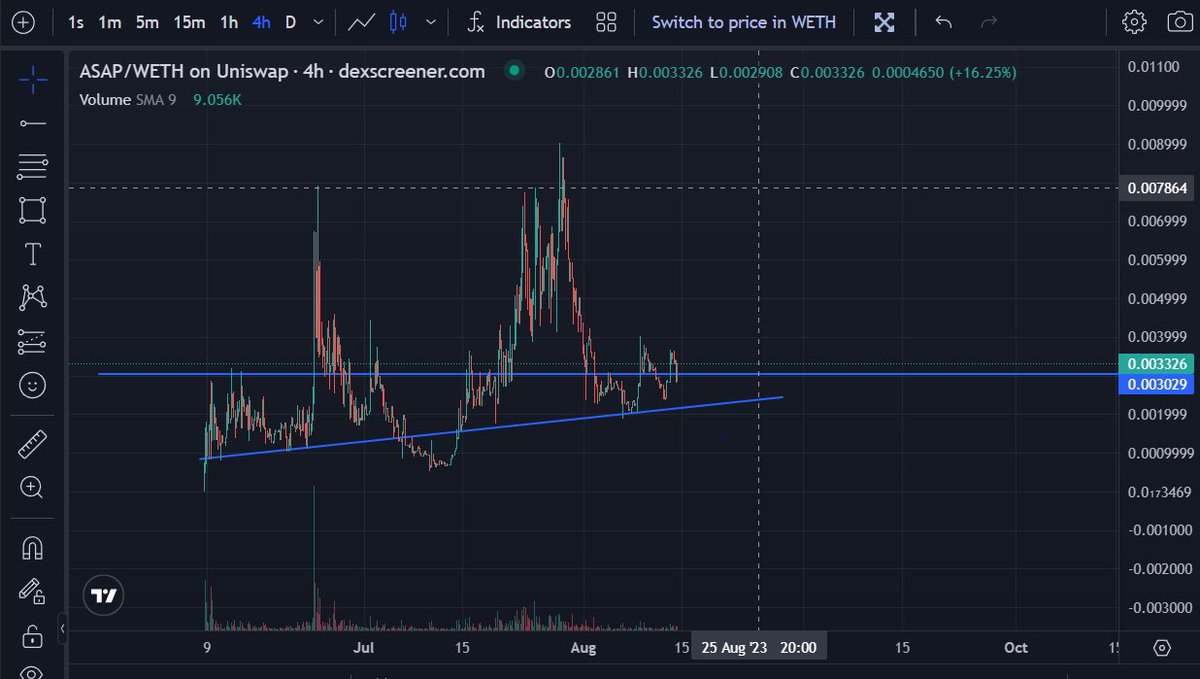Select the XABCD Pattern tool

tap(32, 297)
